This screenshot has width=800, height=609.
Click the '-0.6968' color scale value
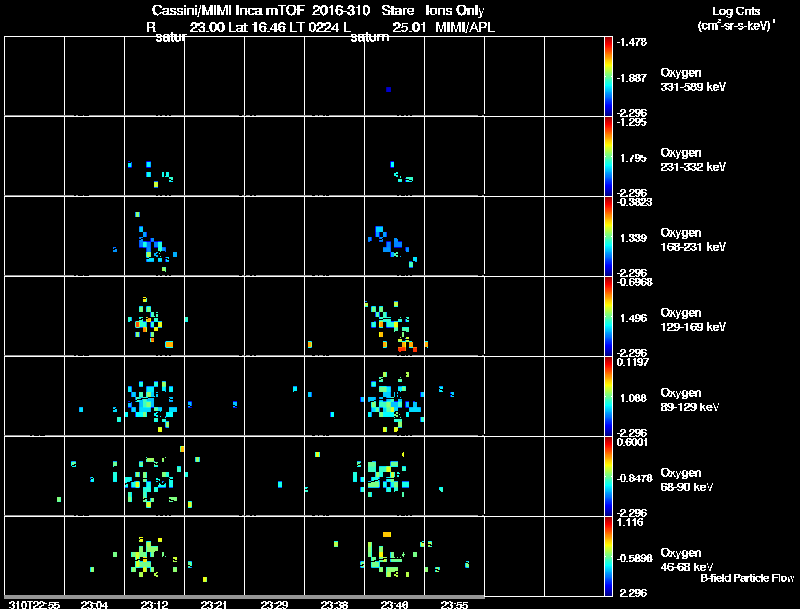[x=634, y=282]
